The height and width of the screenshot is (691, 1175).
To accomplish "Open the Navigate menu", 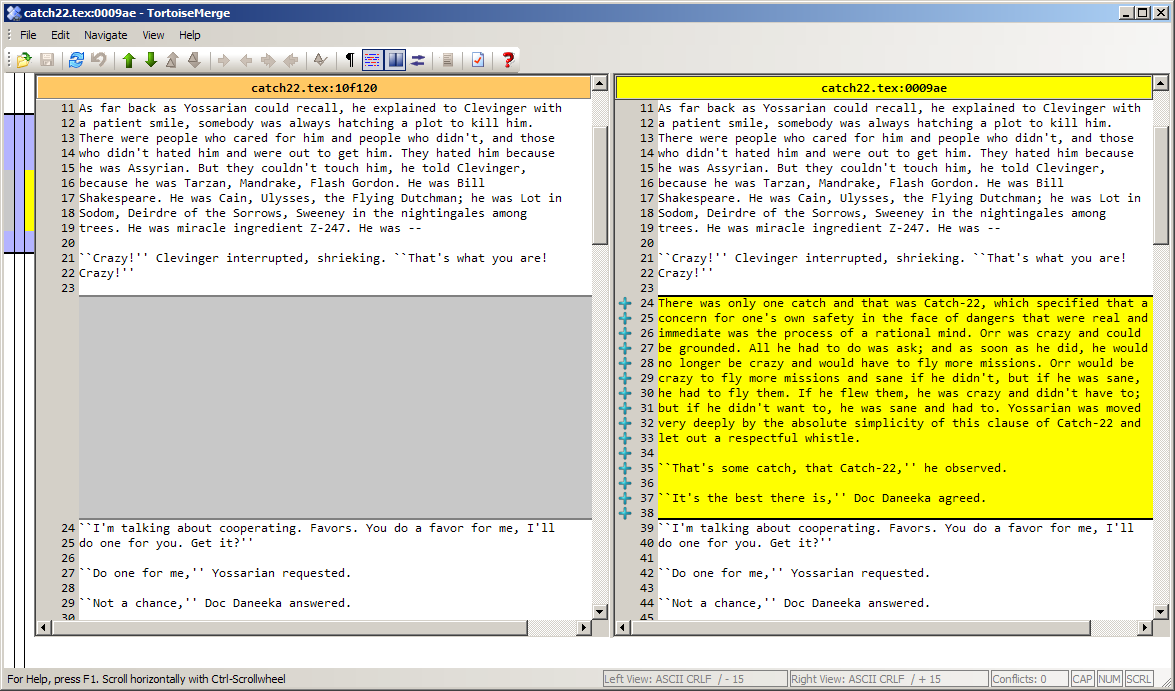I will point(106,35).
